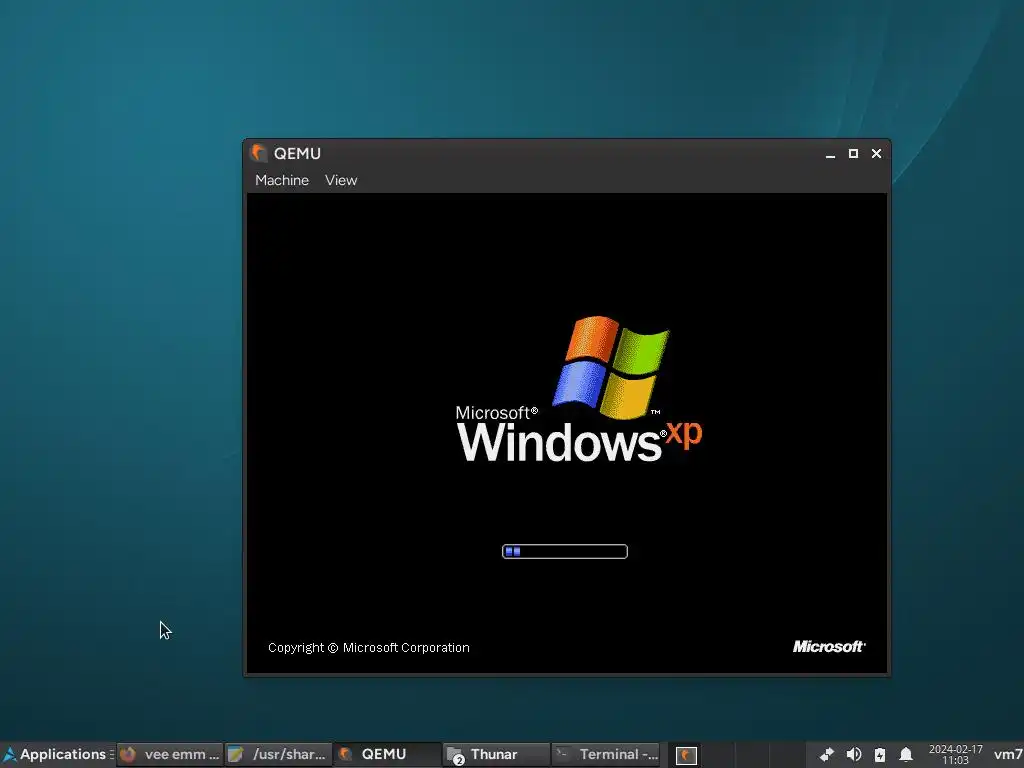
Task: Click the Applications menu Xfce logo icon
Action: [9, 754]
